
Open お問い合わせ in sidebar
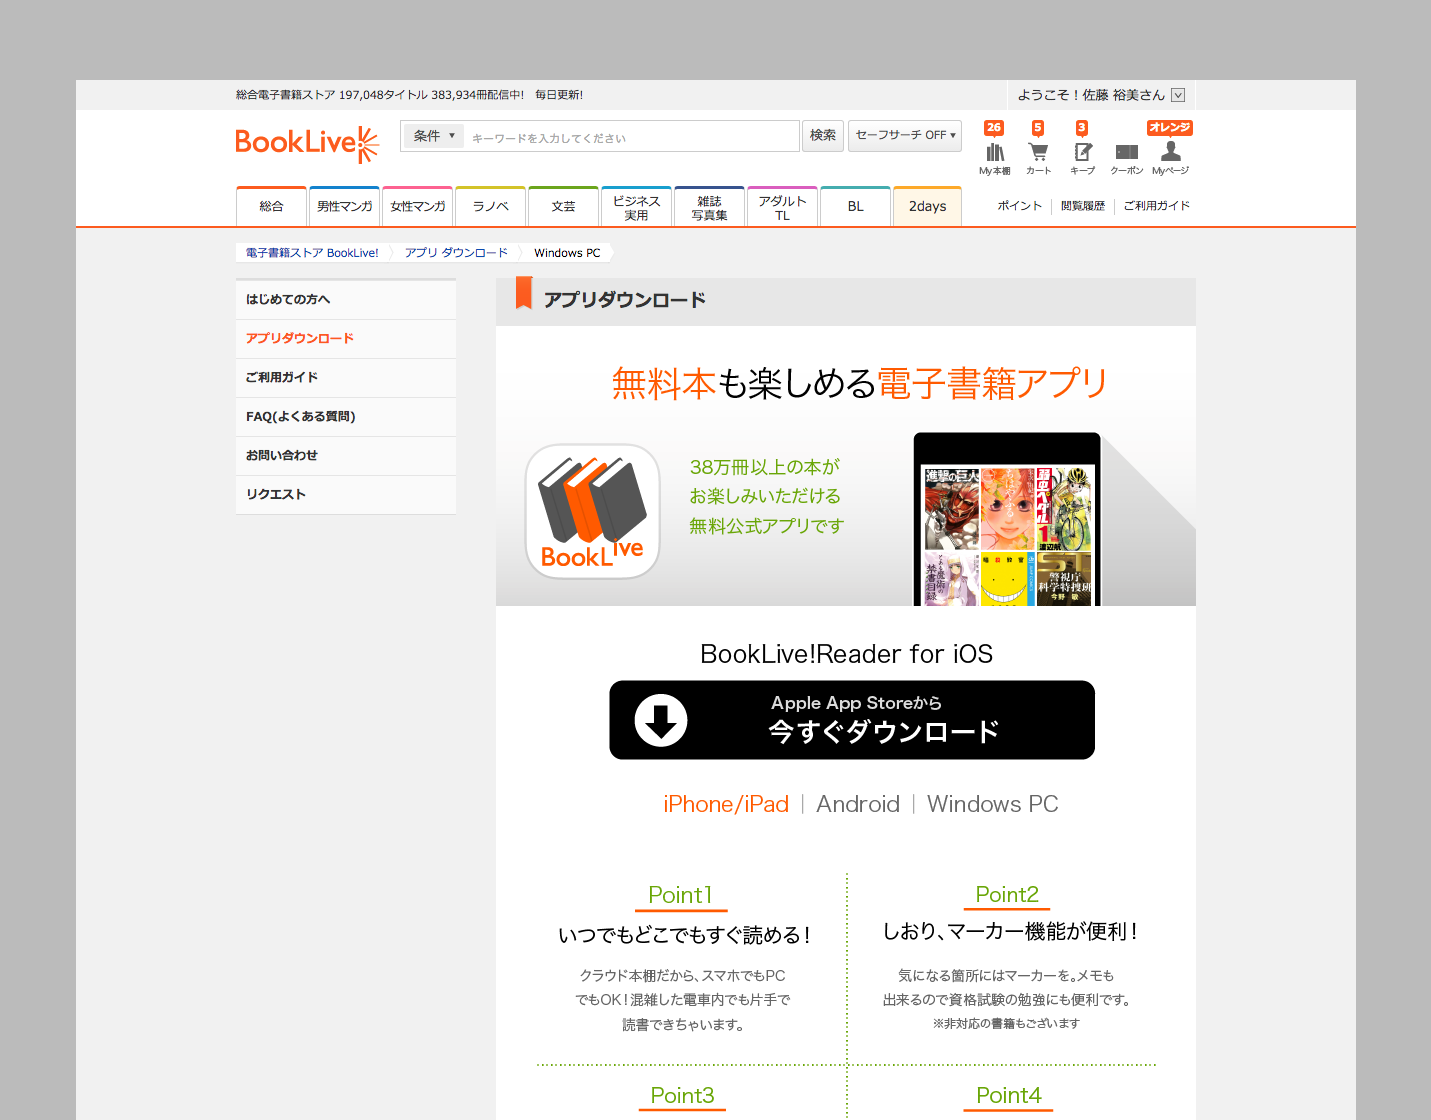tap(346, 456)
